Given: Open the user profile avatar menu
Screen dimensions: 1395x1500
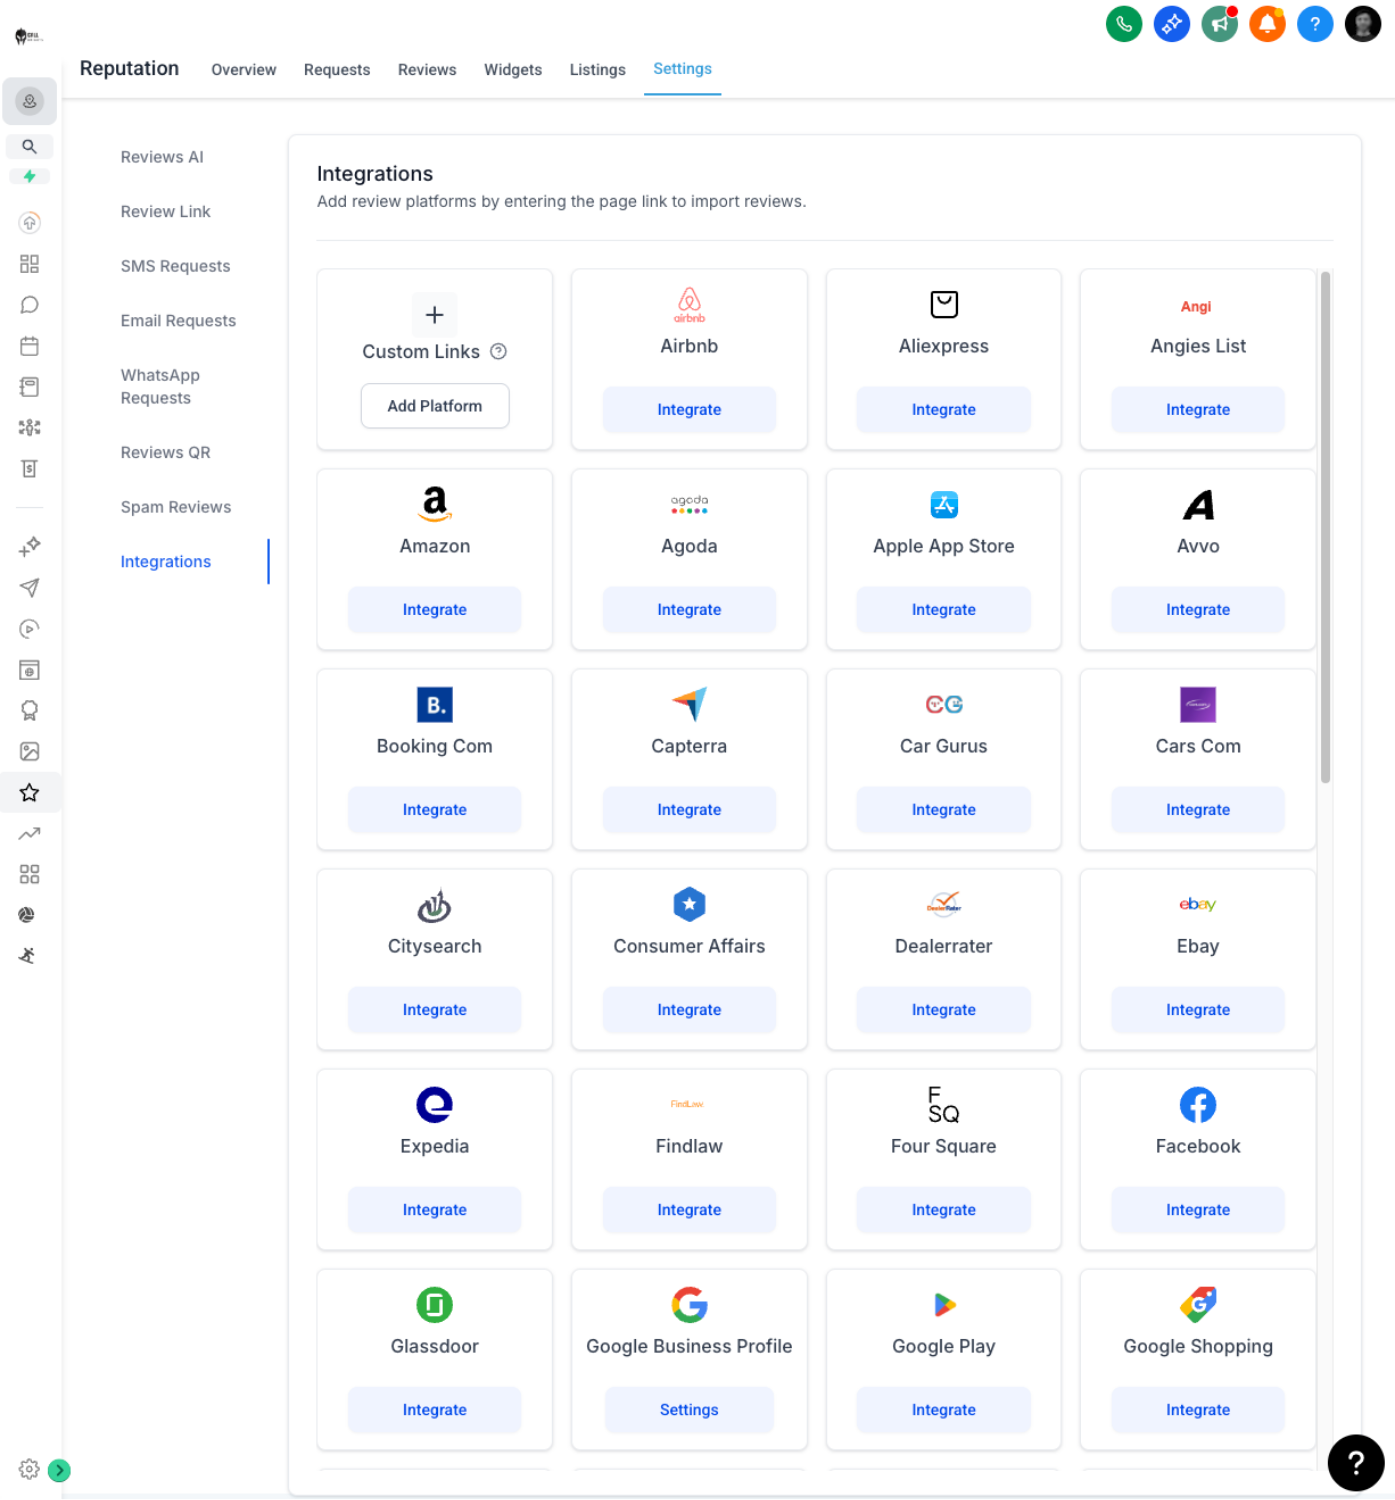Looking at the screenshot, I should pos(1362,23).
